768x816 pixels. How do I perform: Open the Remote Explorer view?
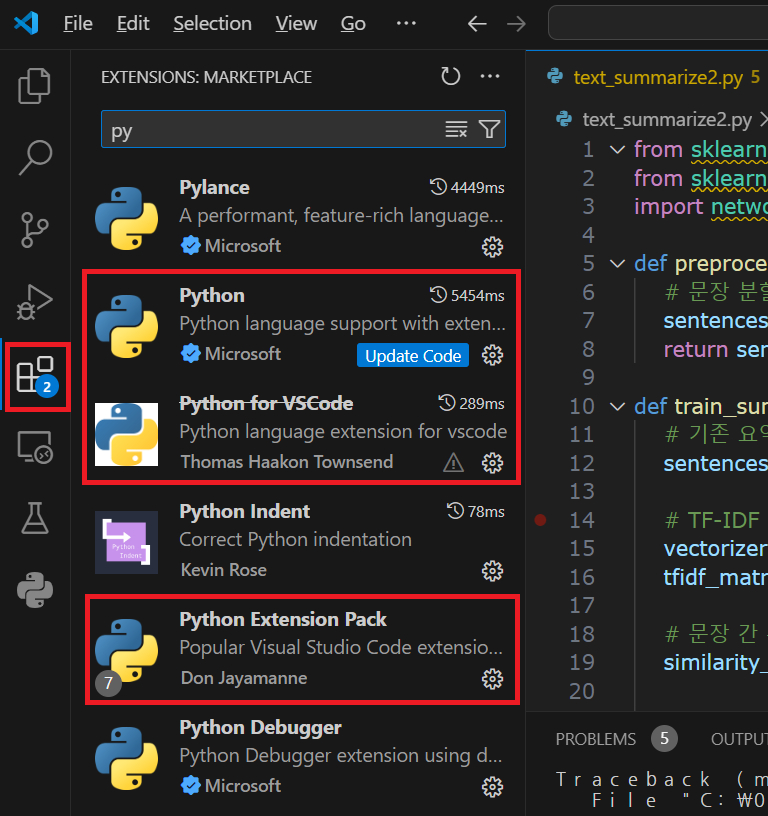pos(34,447)
